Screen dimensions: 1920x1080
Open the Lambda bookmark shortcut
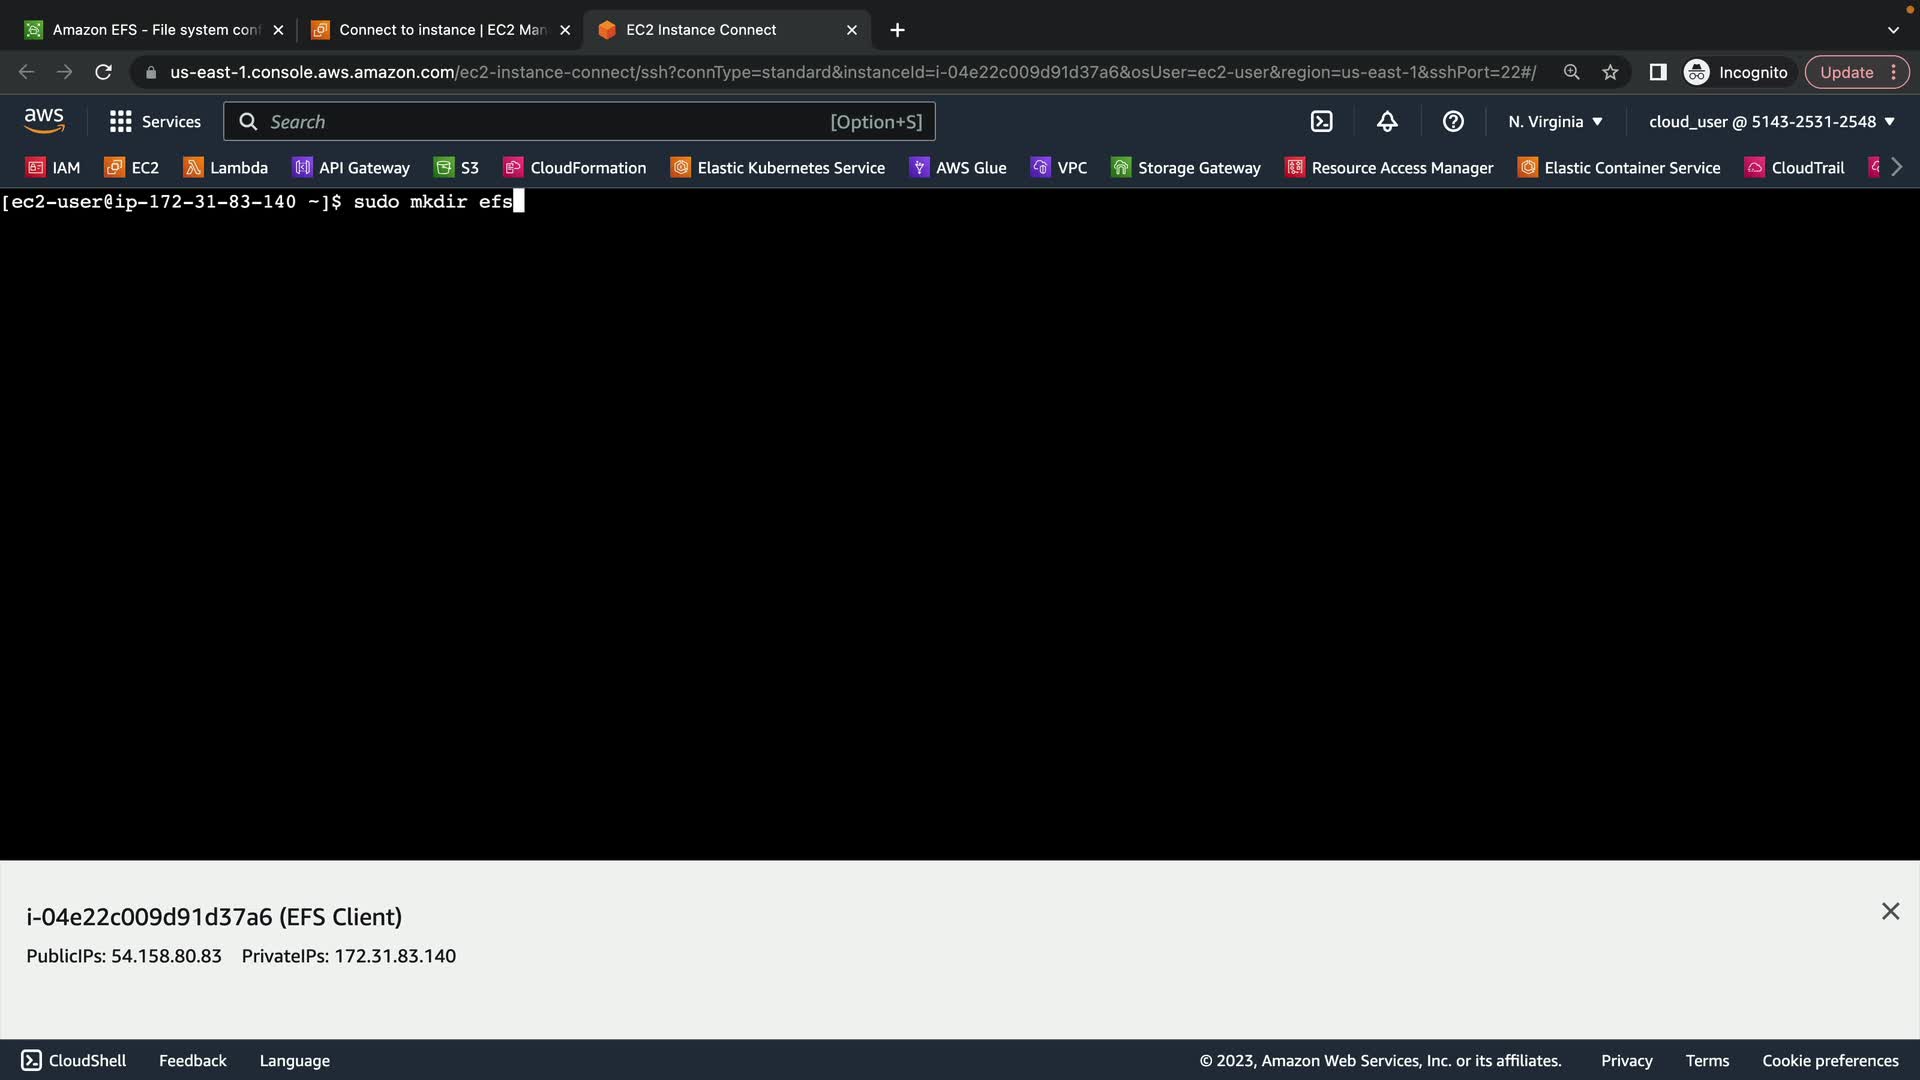pos(226,168)
